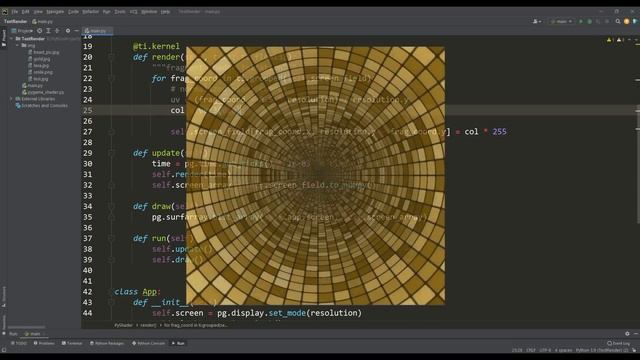
Task: Open the Code menu
Action: [x=73, y=12]
